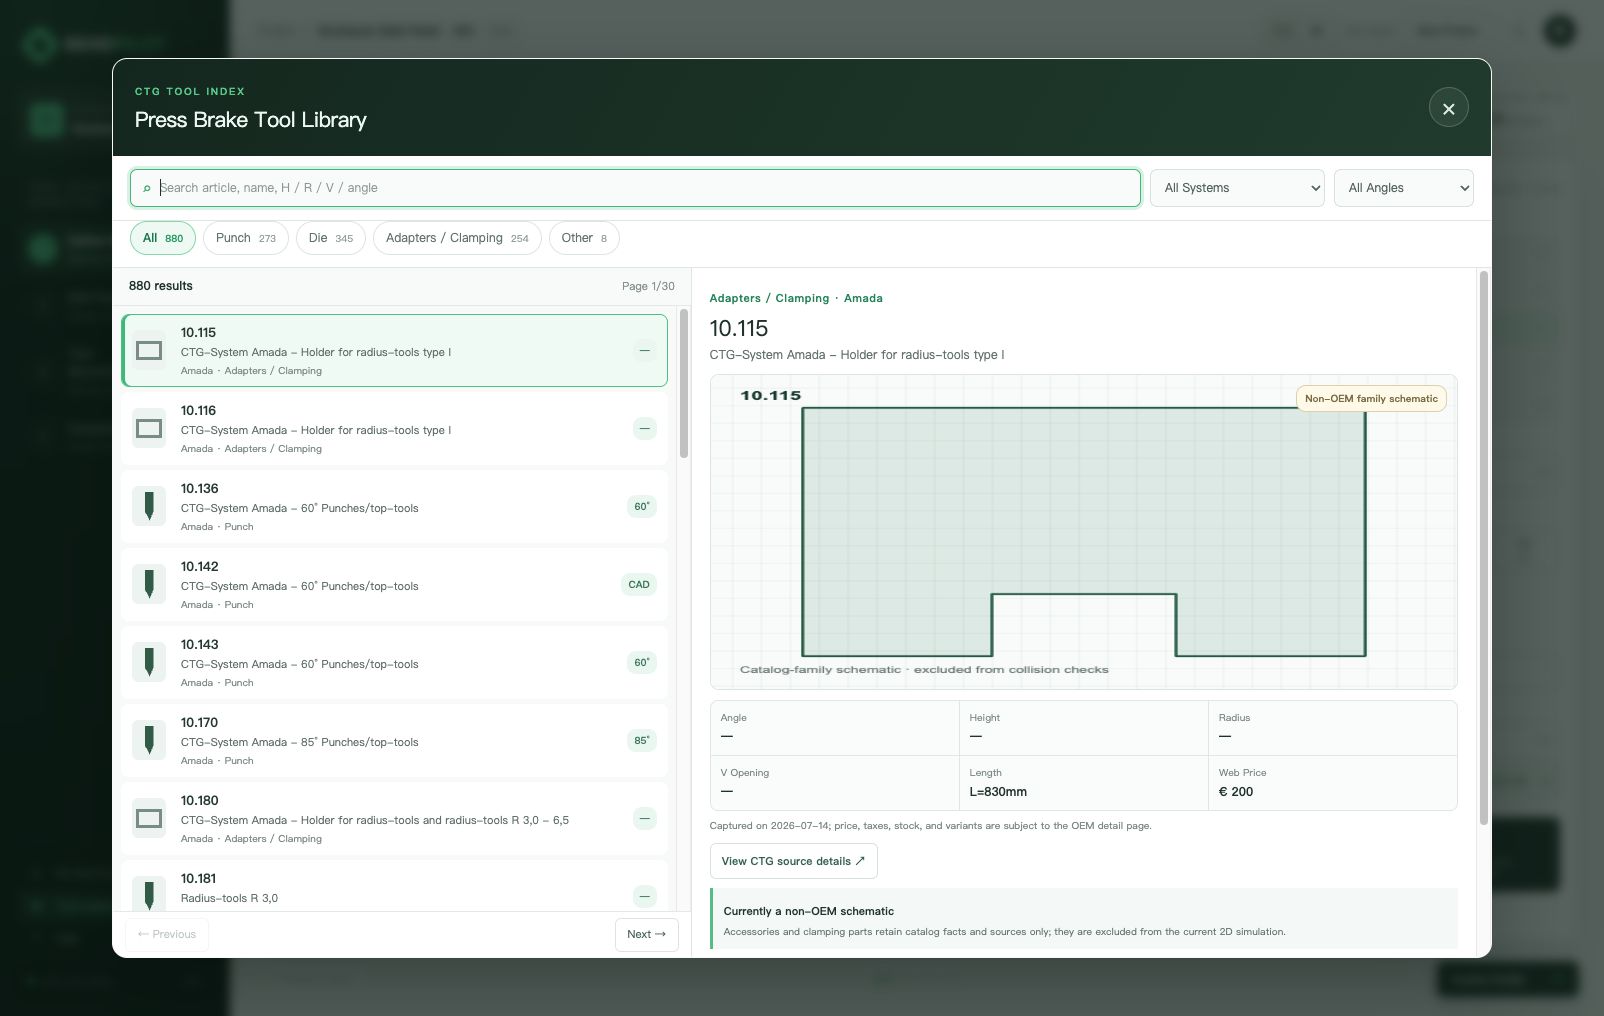This screenshot has height=1016, width=1604.
Task: Click the 60° badge on row 10.143
Action: (x=642, y=663)
